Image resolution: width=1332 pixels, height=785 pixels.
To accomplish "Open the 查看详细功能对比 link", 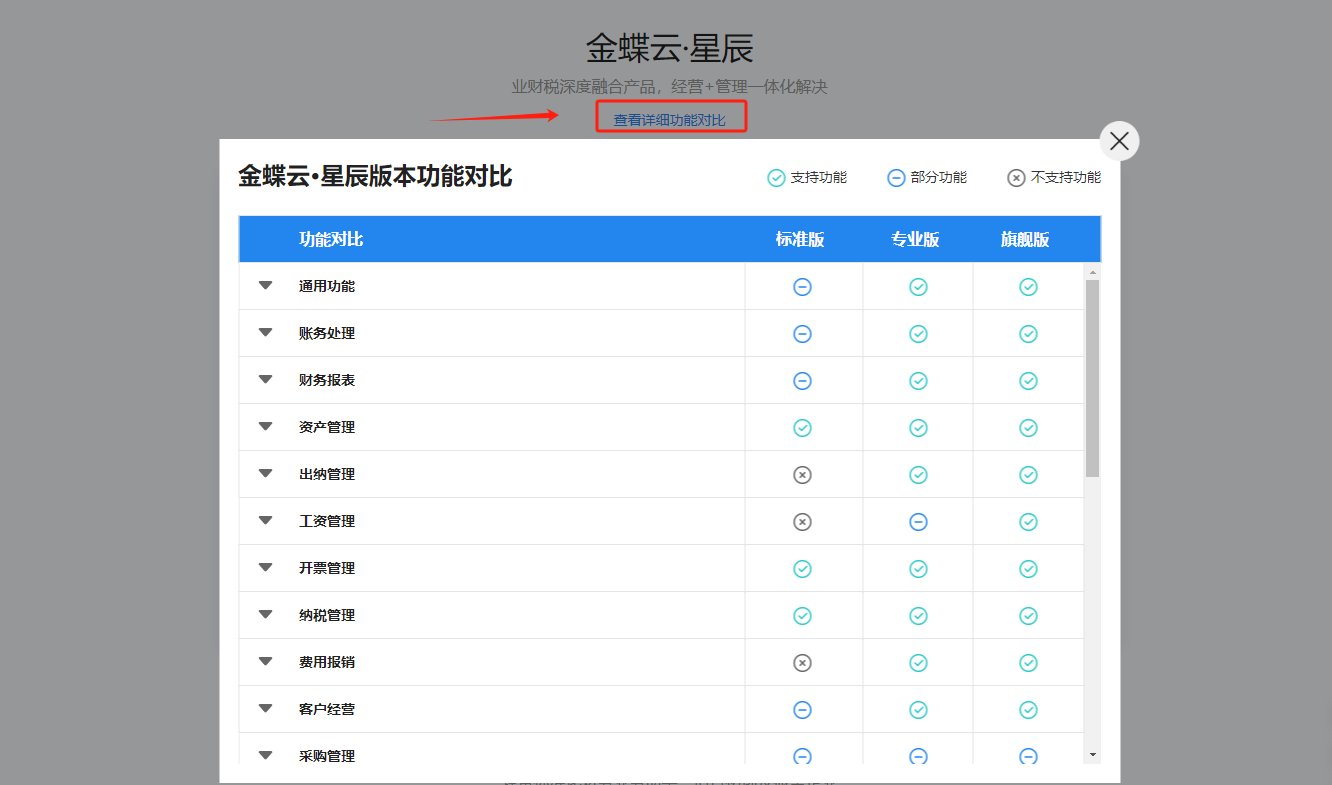I will pos(670,120).
